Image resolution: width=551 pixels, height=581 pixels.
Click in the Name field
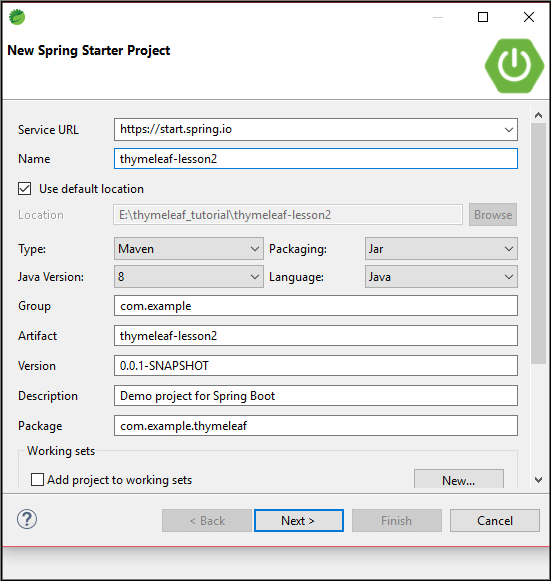point(316,159)
